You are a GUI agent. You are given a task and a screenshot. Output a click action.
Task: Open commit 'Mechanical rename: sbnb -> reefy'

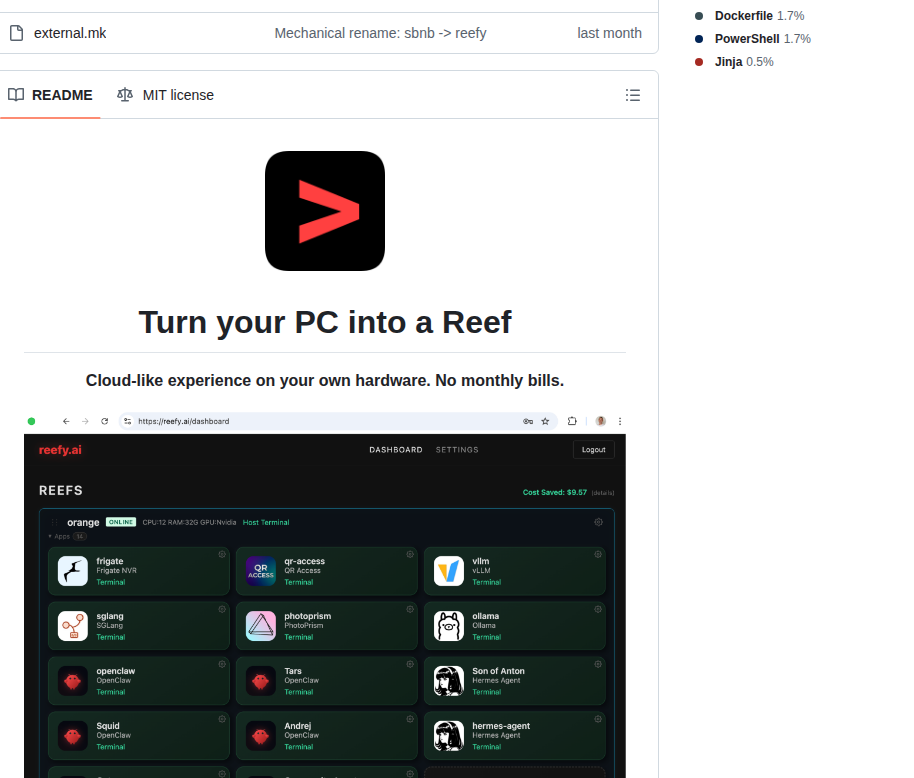(380, 33)
